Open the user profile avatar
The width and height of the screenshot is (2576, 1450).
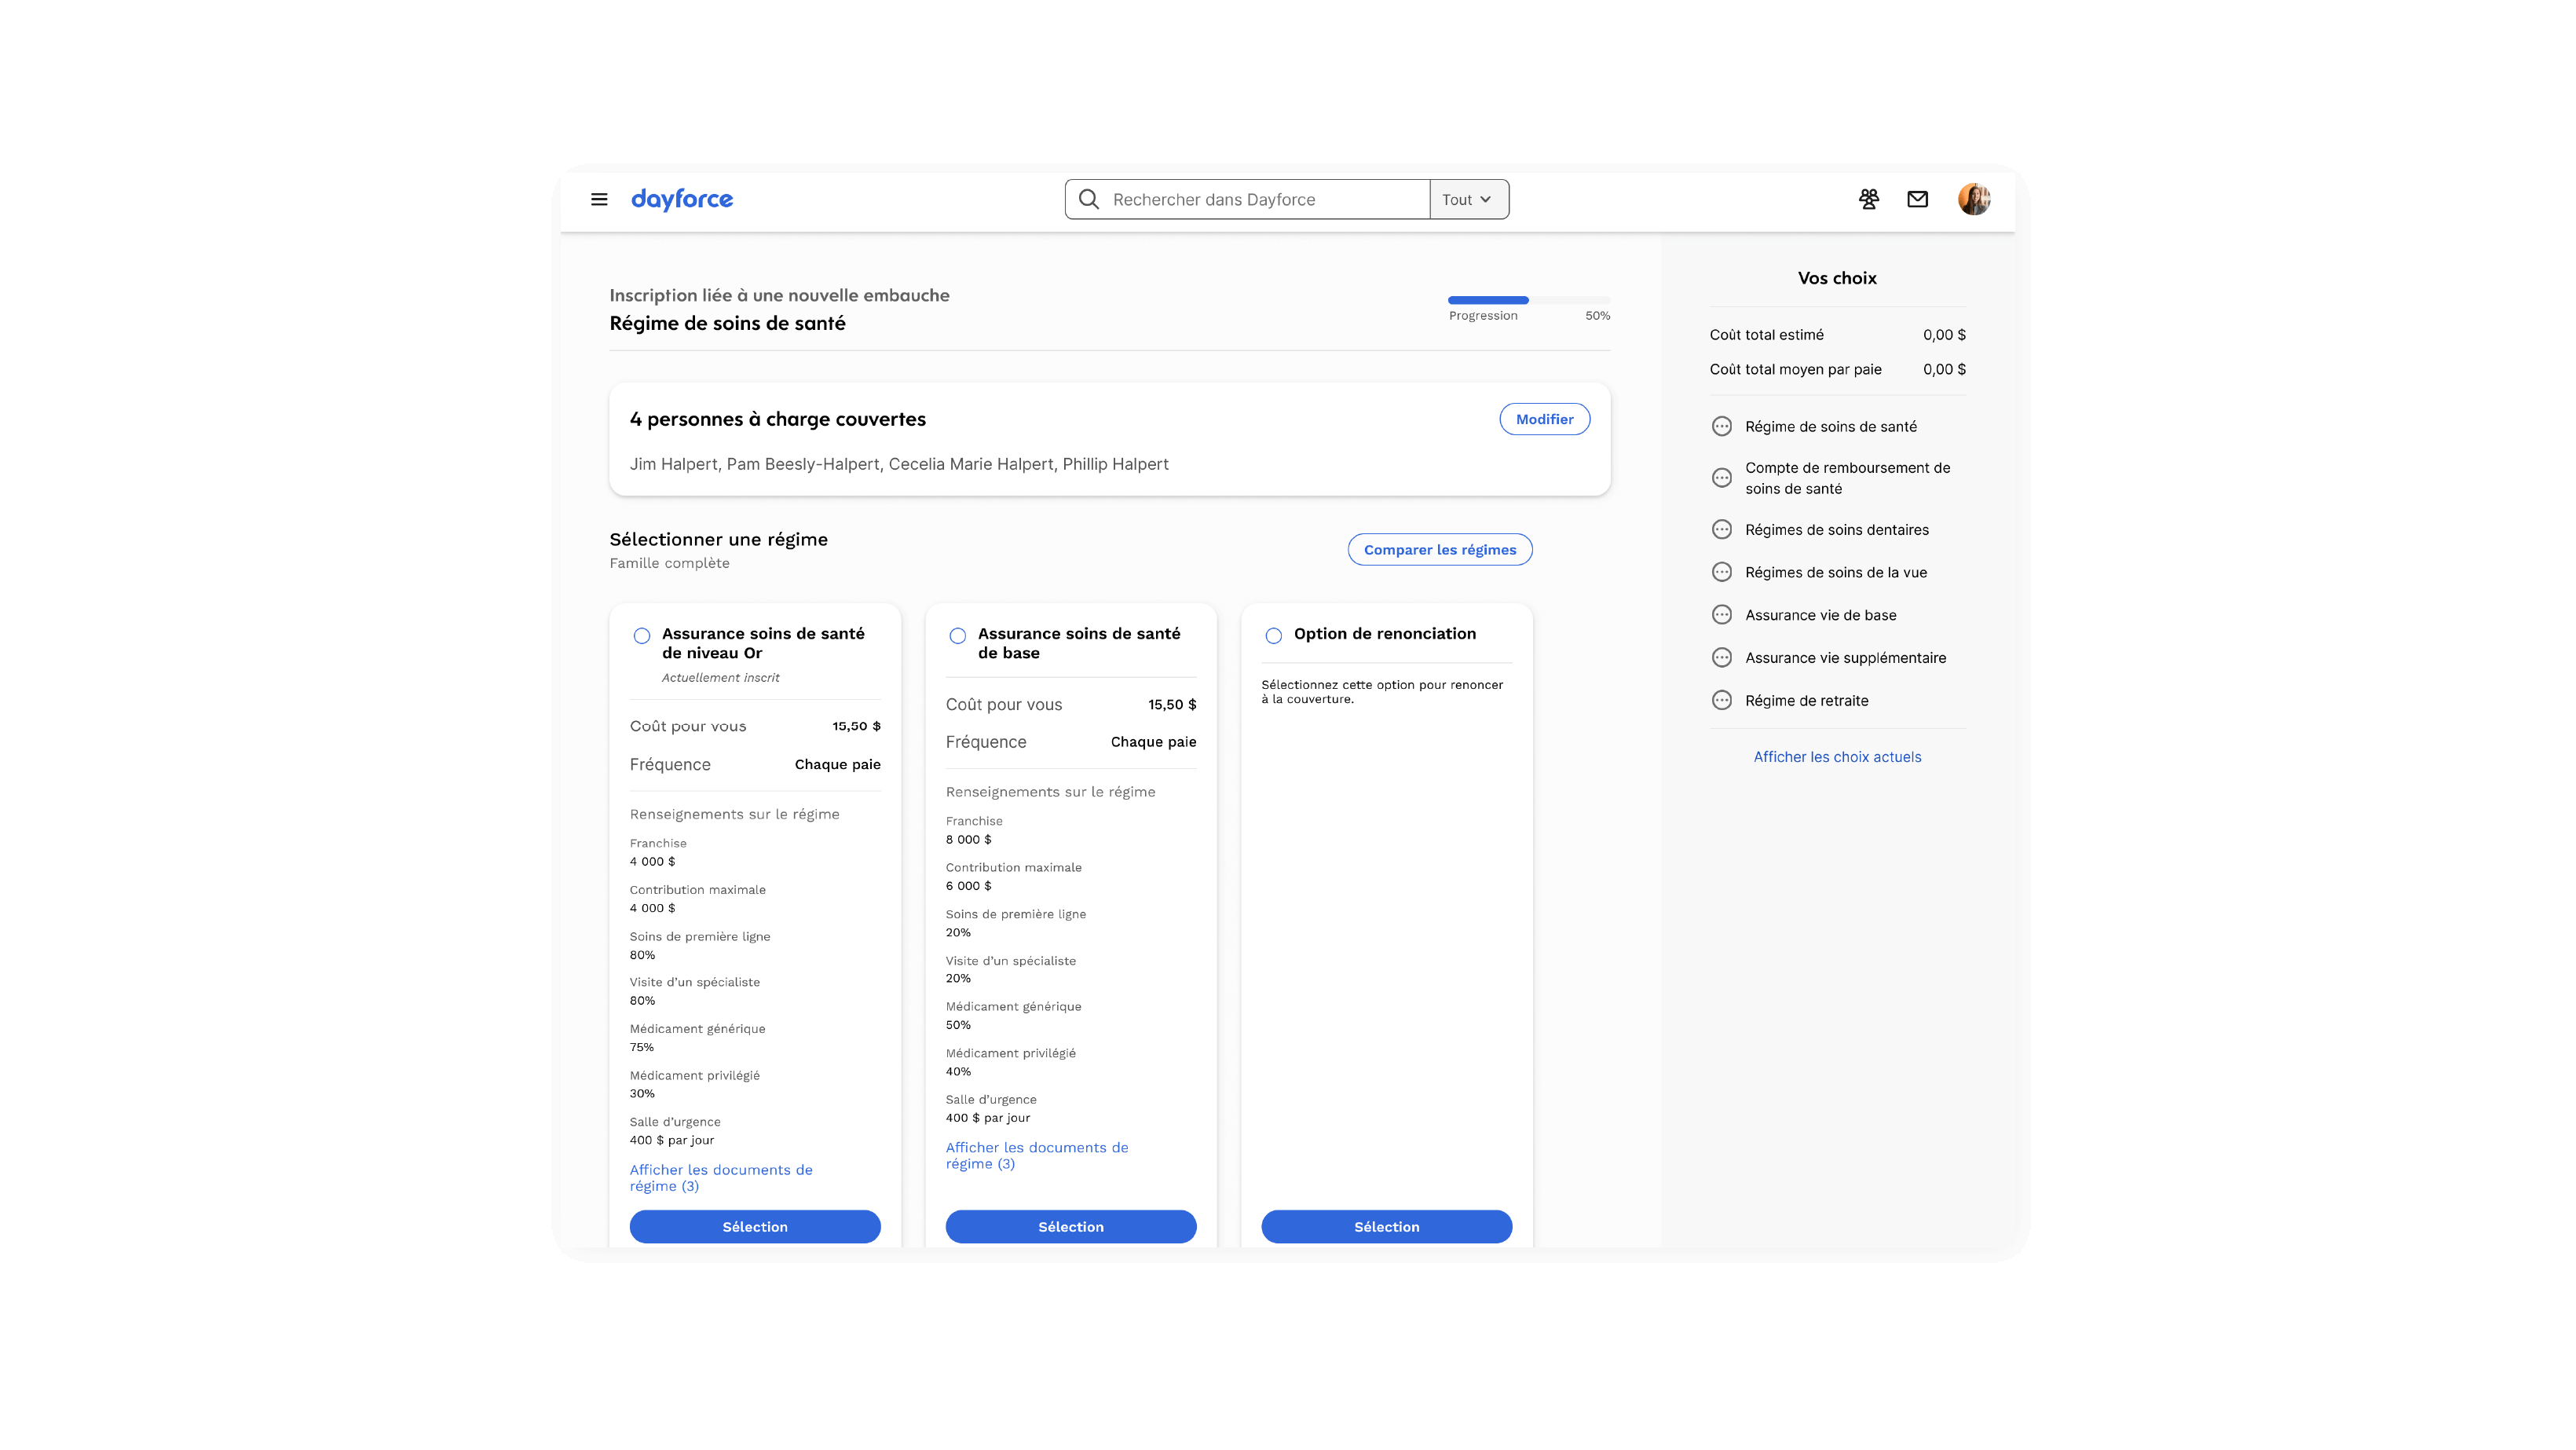[x=1973, y=199]
